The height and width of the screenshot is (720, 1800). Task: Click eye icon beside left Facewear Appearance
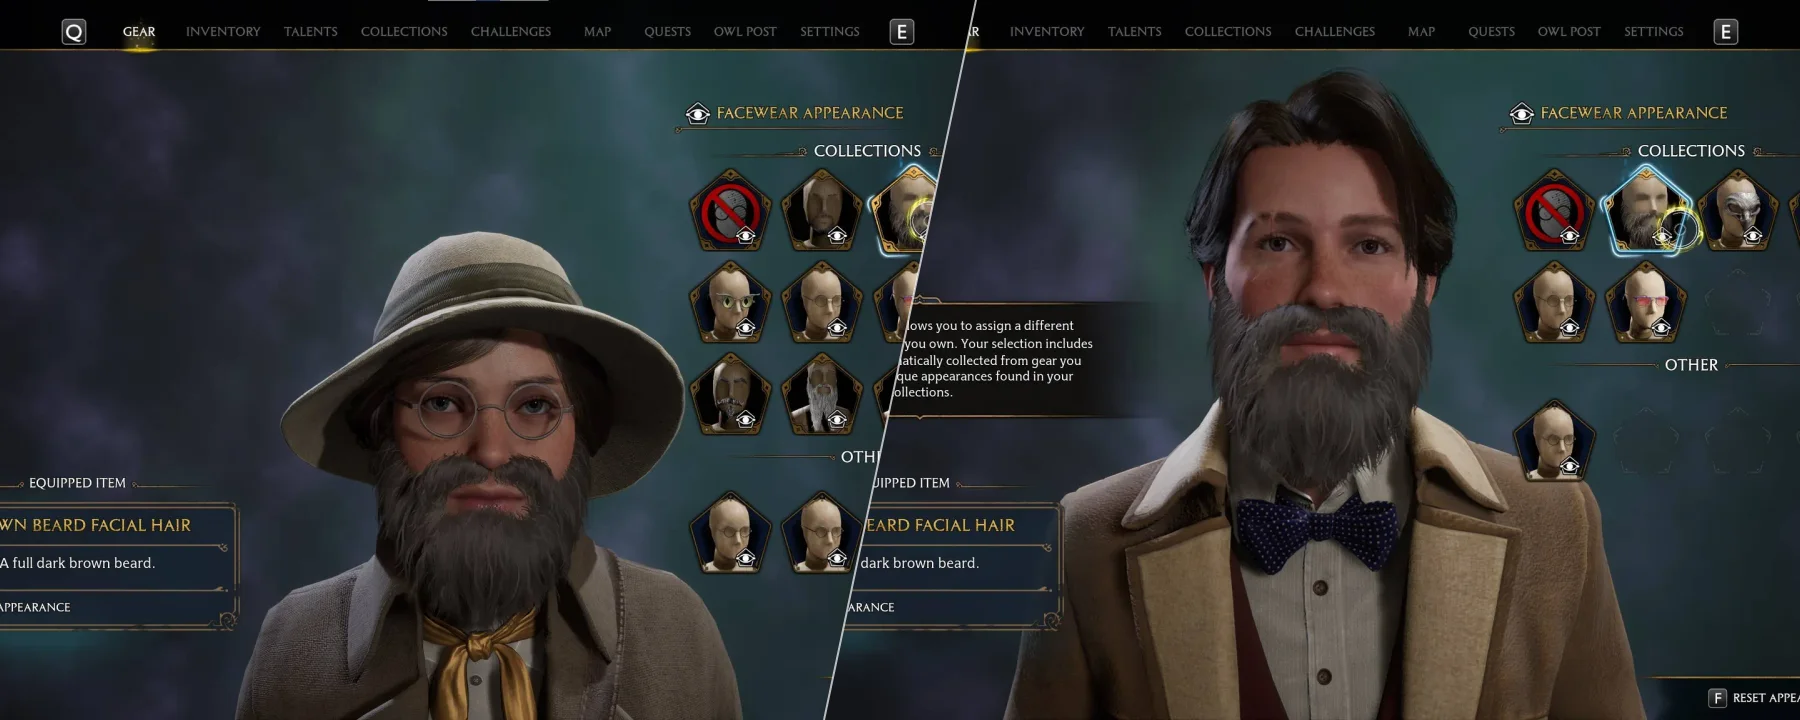pos(698,114)
